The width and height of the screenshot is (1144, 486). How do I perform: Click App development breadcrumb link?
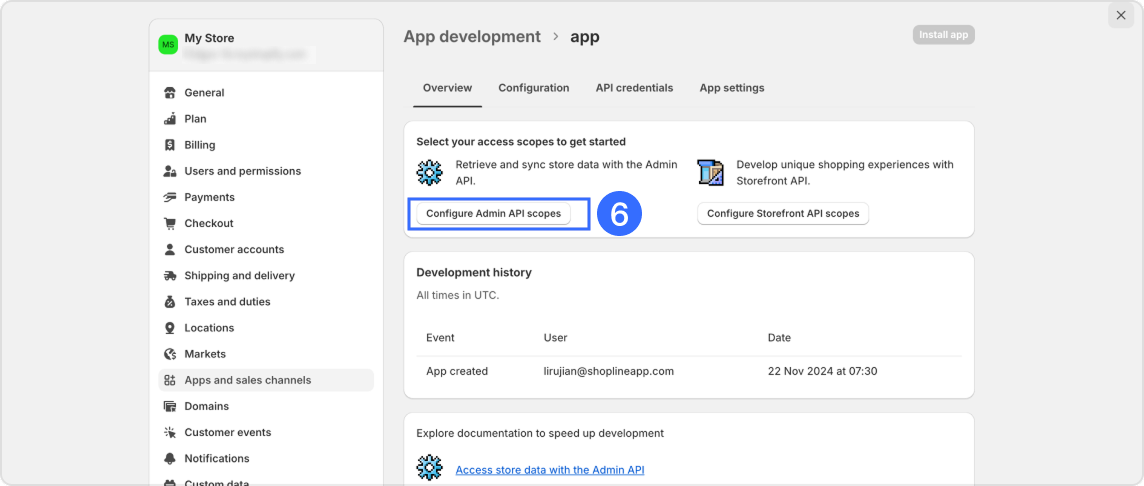point(471,37)
